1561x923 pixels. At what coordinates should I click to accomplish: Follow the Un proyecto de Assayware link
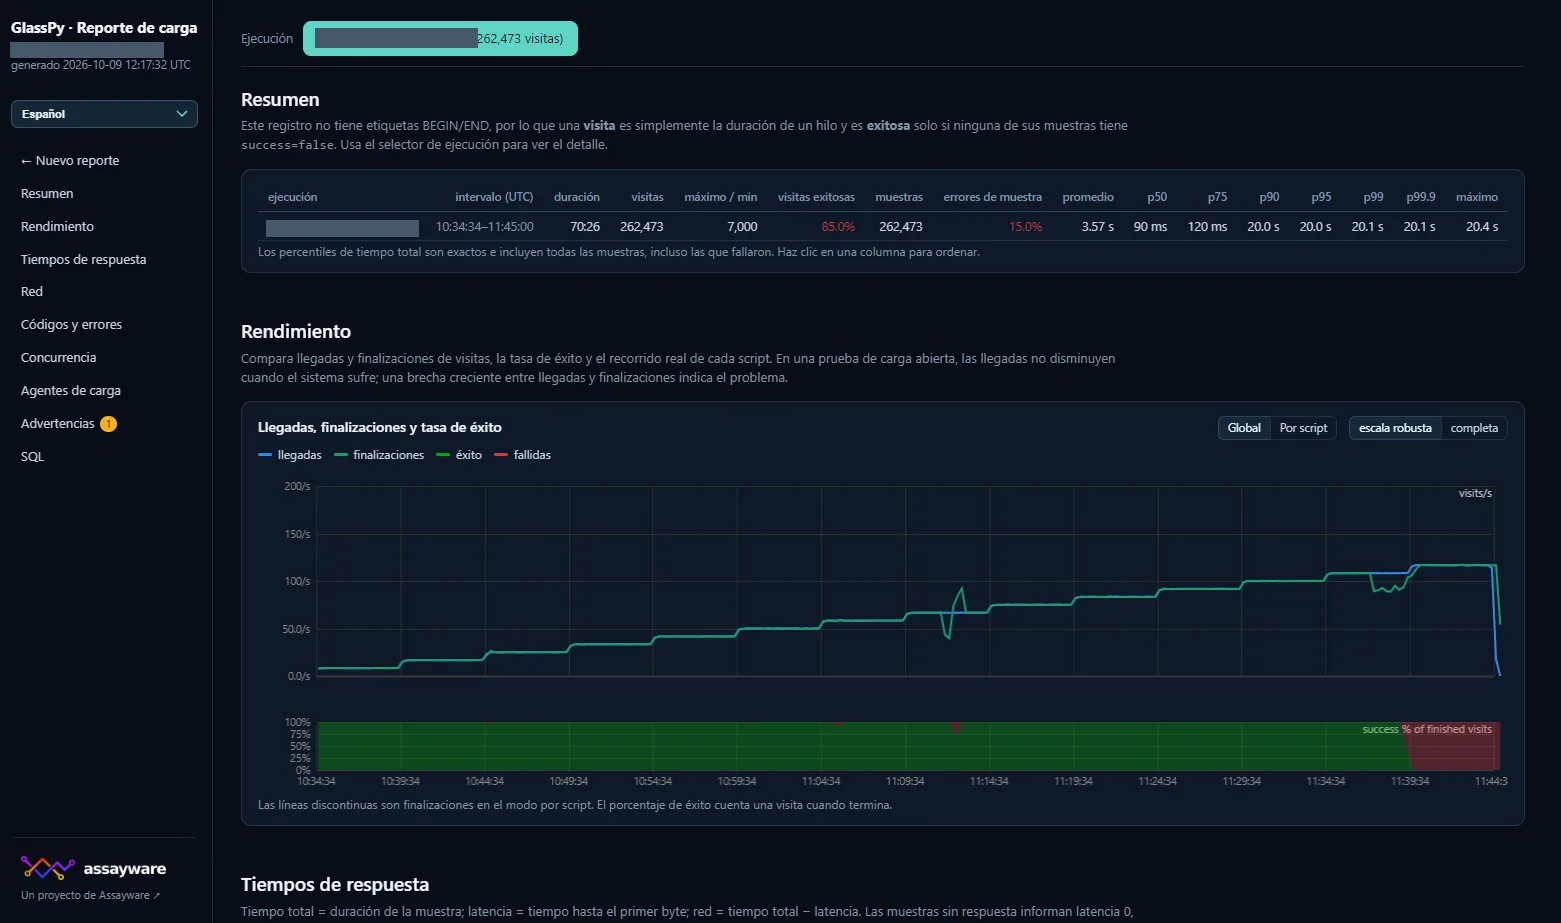coord(90,896)
